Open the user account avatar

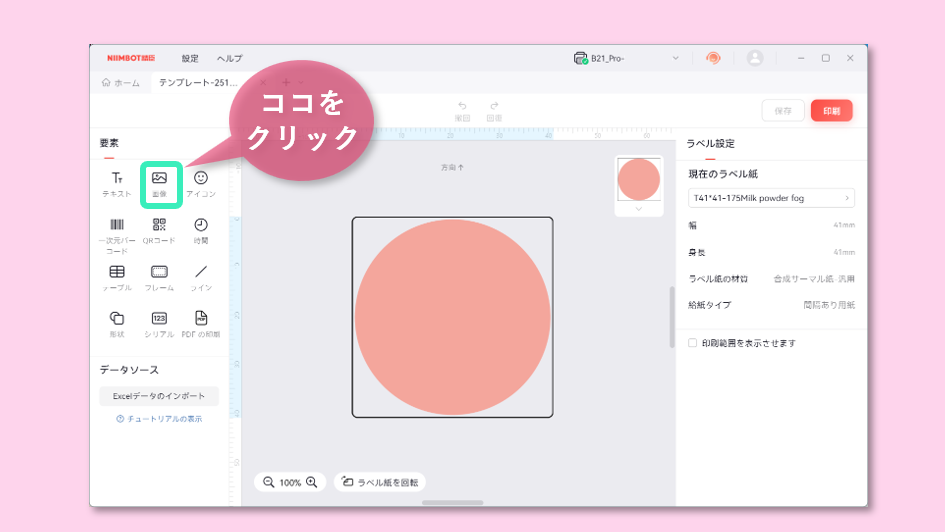755,58
